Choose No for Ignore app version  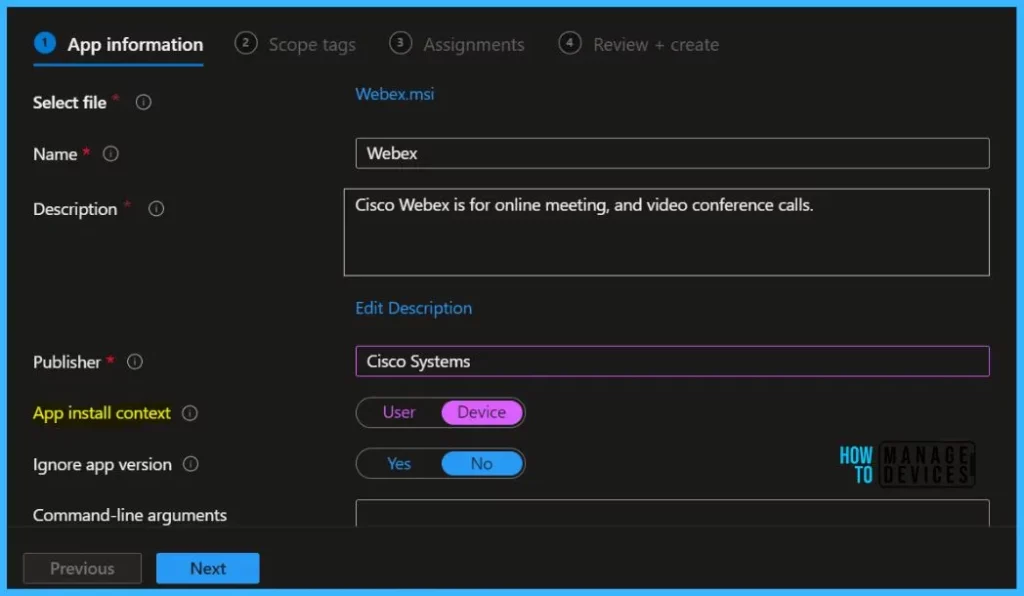coord(482,463)
